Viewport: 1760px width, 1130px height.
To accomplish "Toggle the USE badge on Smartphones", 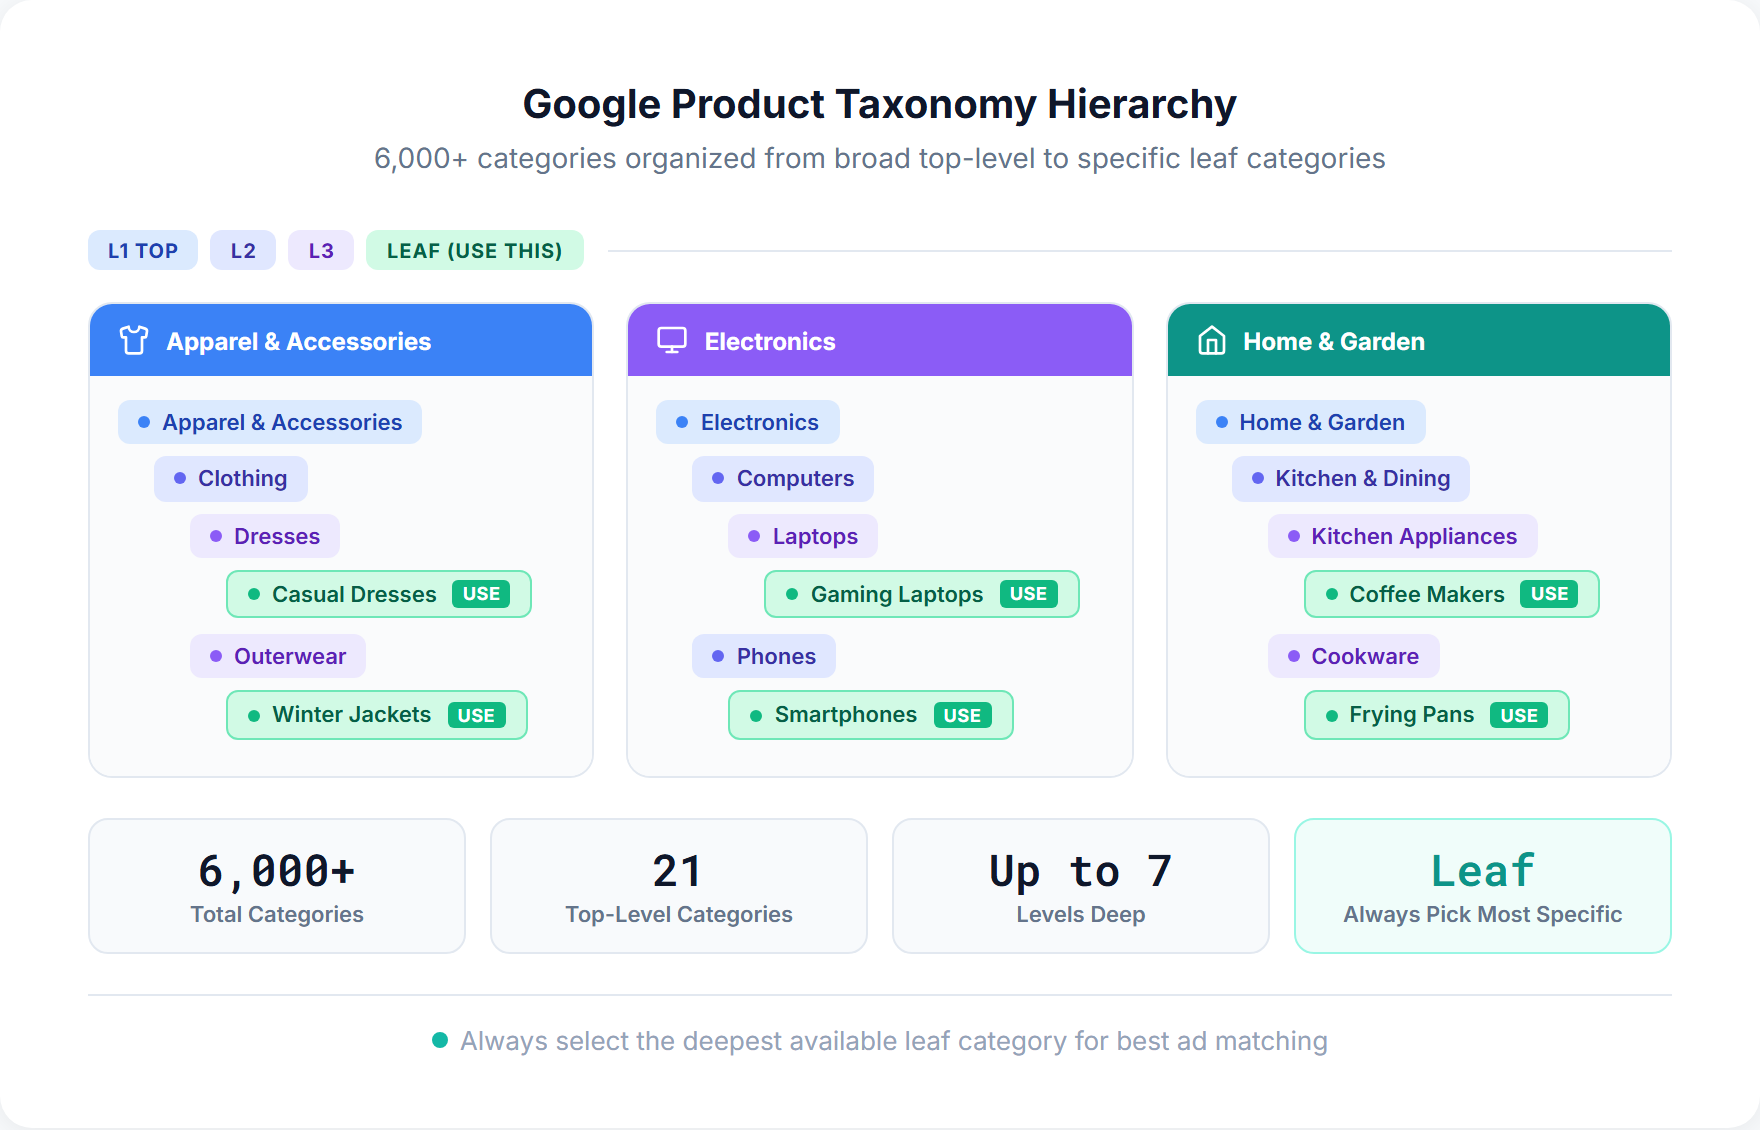I will (962, 715).
